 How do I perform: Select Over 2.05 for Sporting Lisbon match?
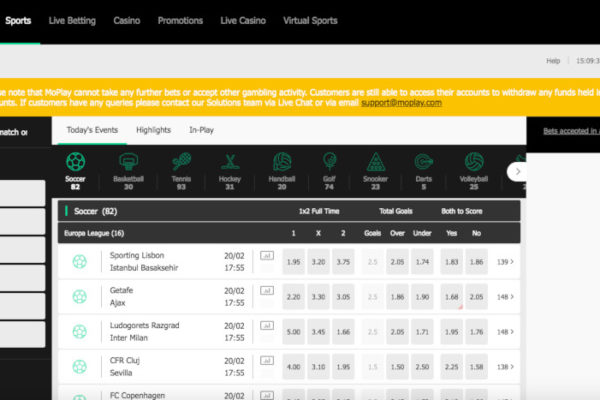pyautogui.click(x=397, y=262)
